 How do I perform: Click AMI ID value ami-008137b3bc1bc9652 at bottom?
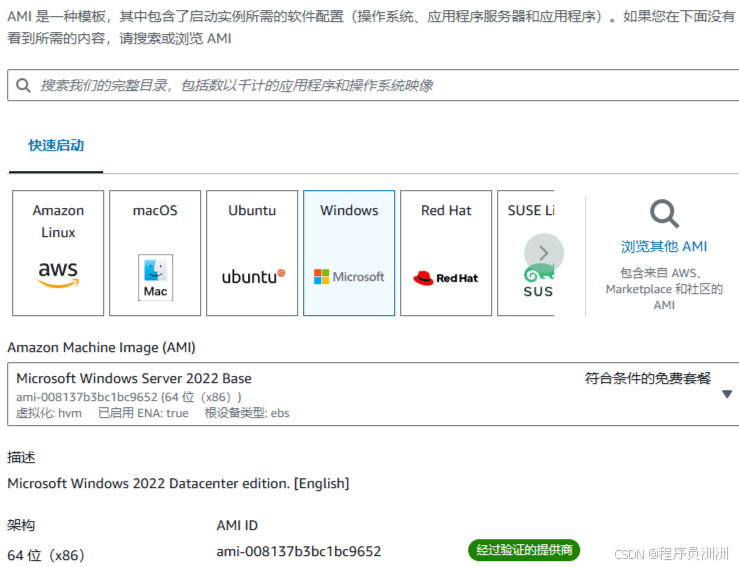(x=298, y=551)
